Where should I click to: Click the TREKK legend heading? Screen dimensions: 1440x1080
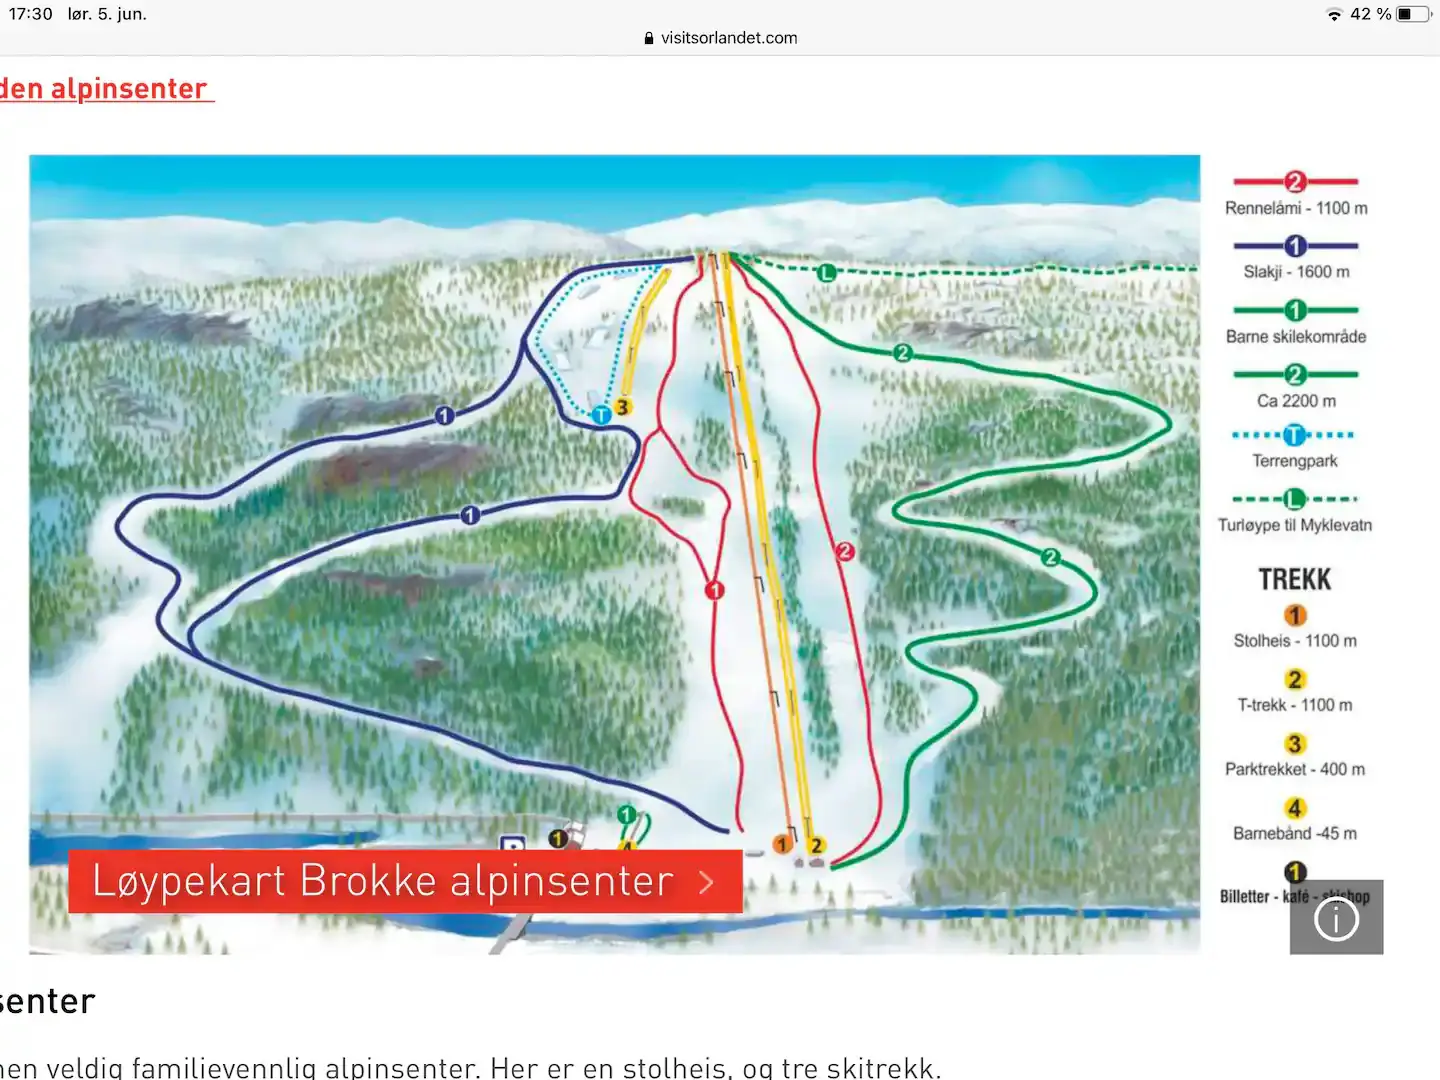(x=1295, y=580)
